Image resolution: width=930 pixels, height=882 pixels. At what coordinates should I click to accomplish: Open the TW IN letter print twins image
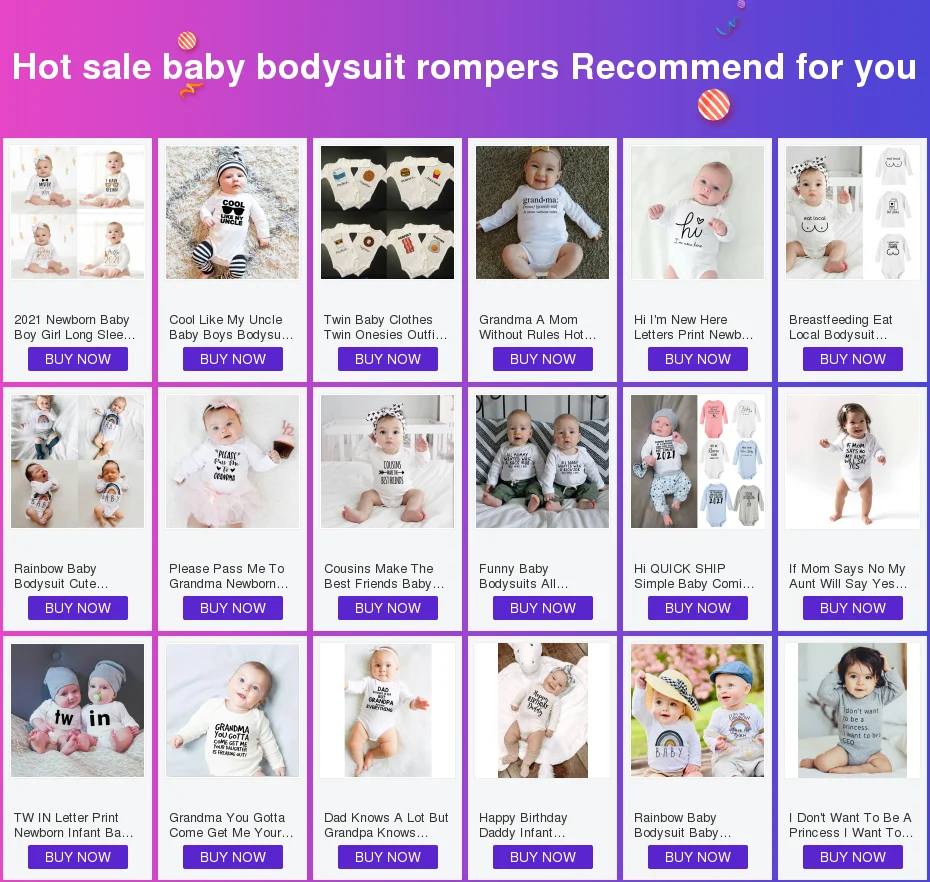(x=78, y=710)
